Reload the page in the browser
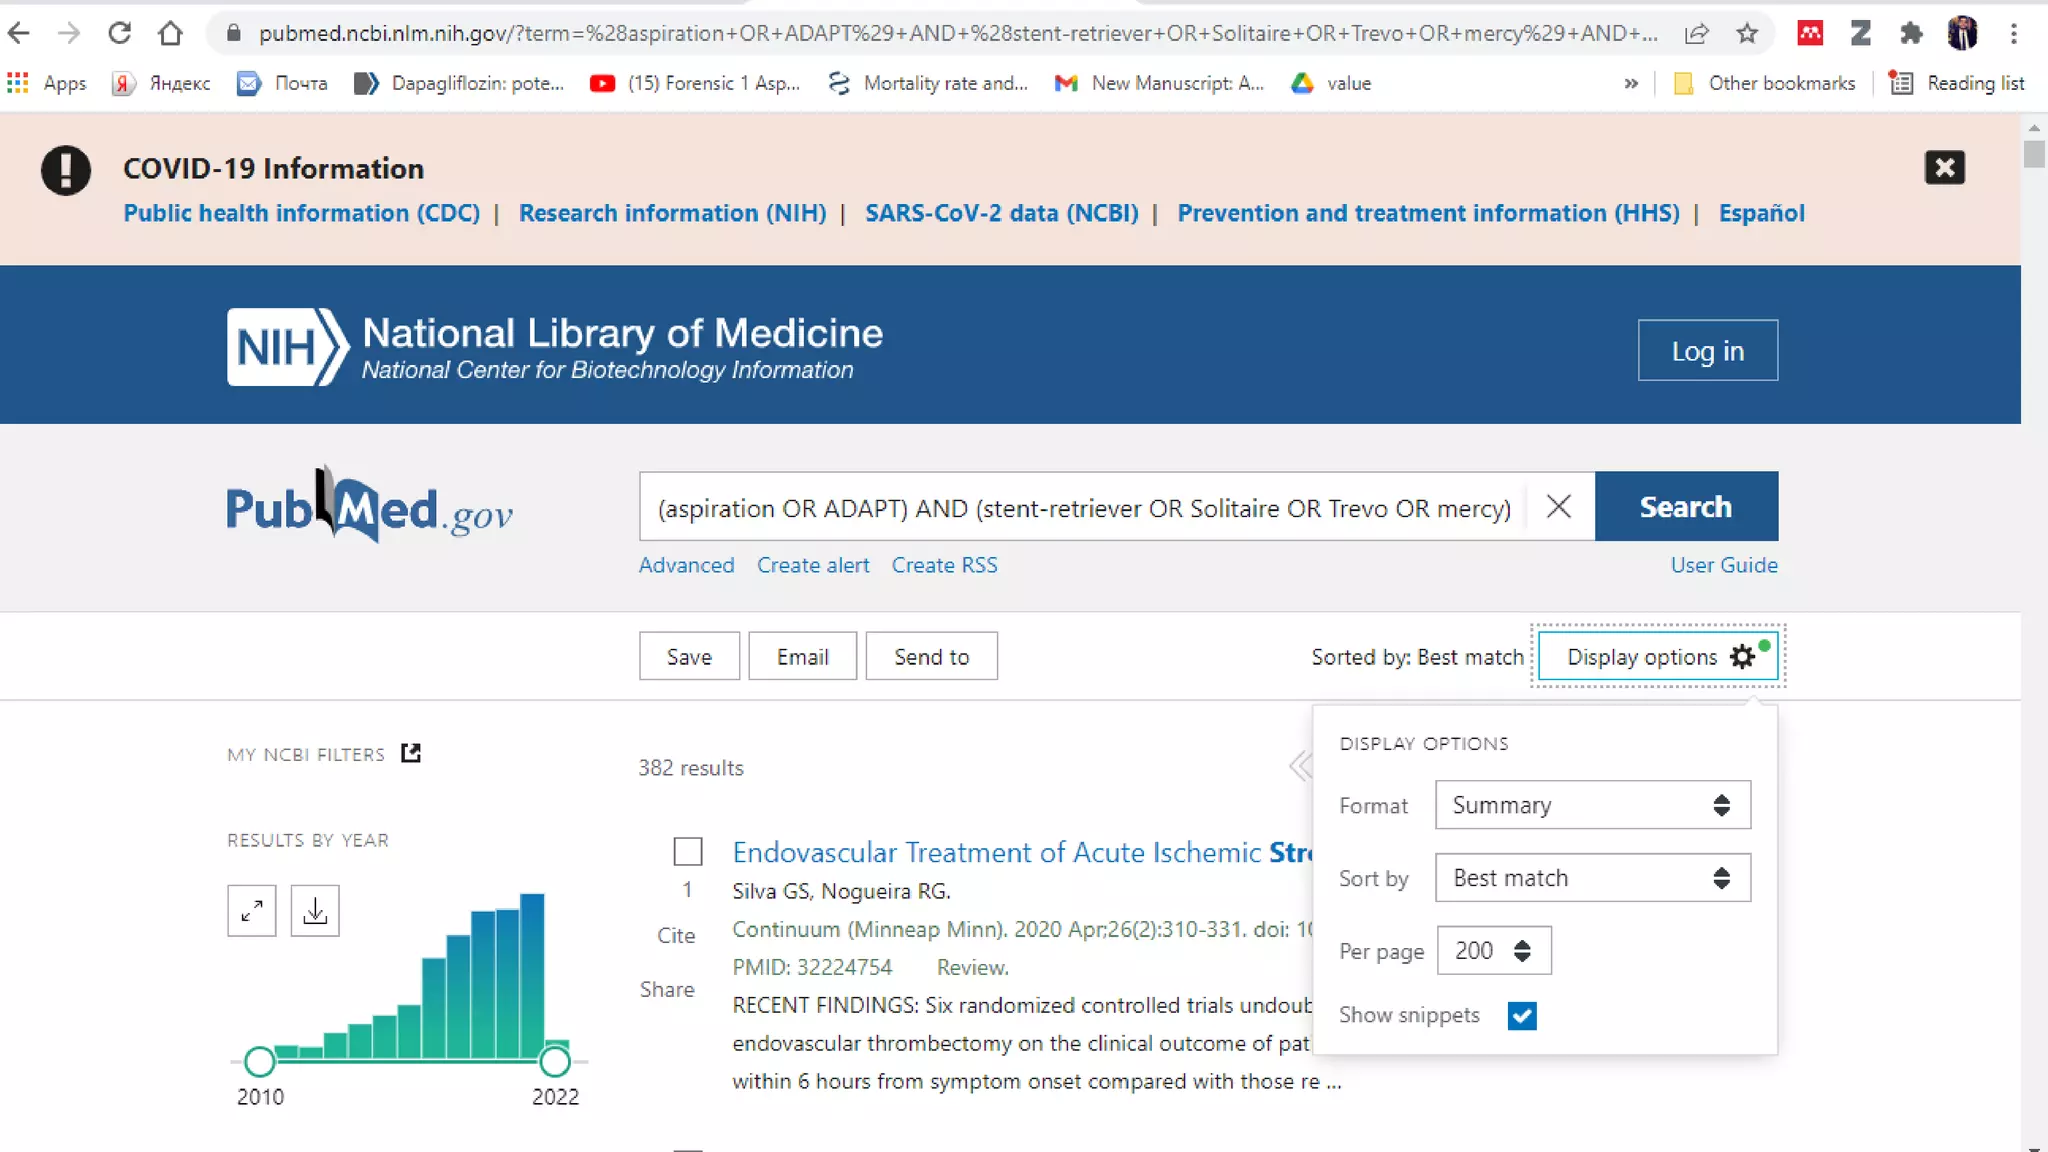 point(119,33)
